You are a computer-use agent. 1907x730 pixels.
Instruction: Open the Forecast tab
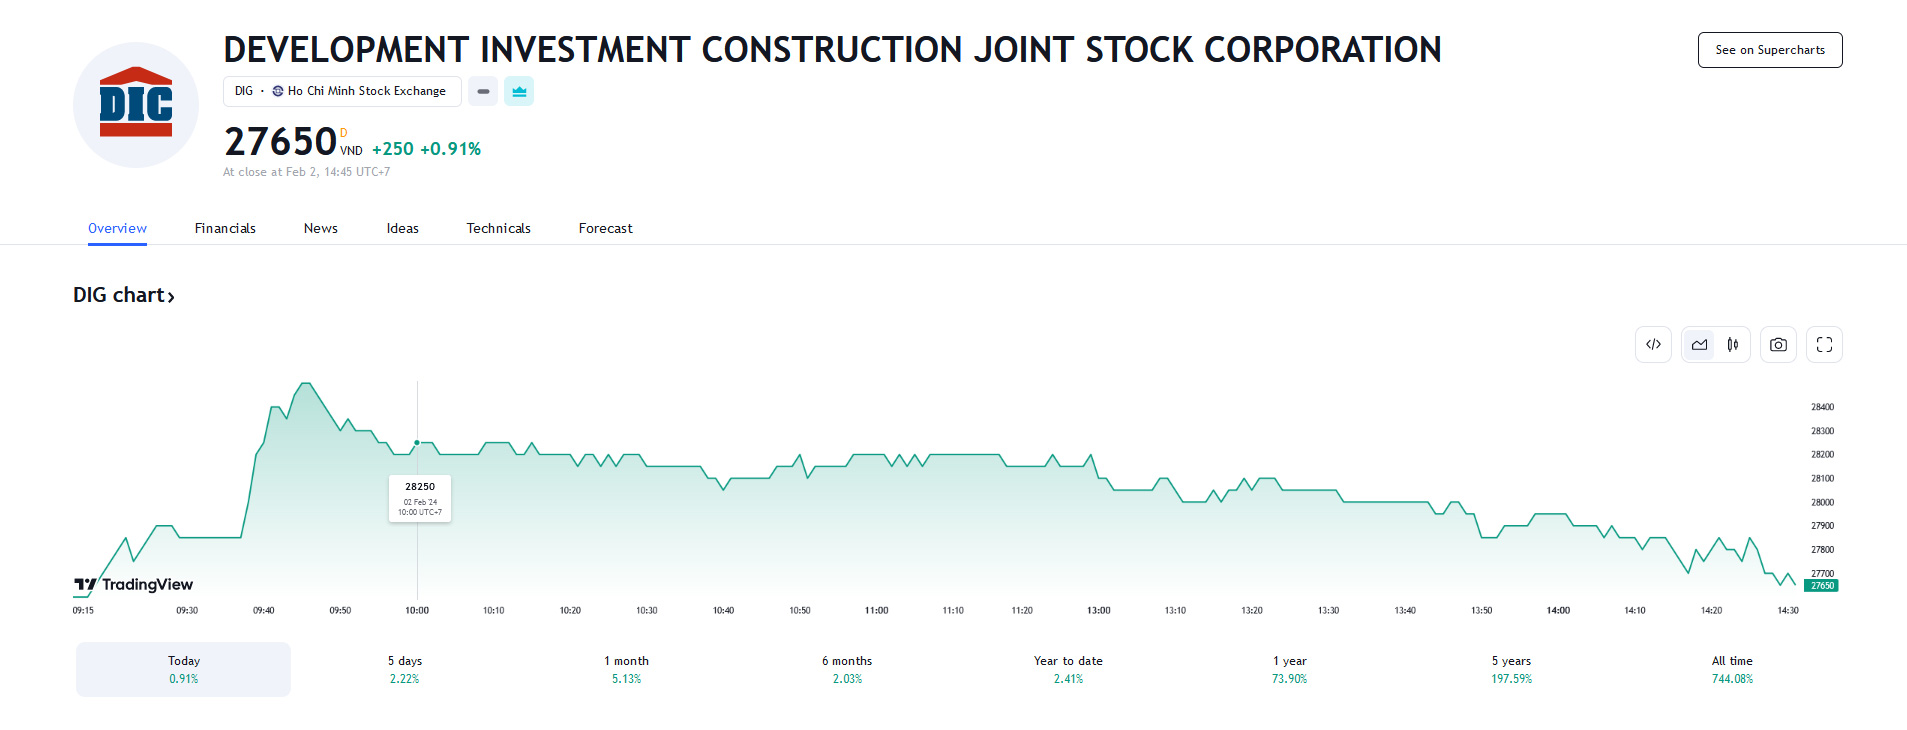605,228
